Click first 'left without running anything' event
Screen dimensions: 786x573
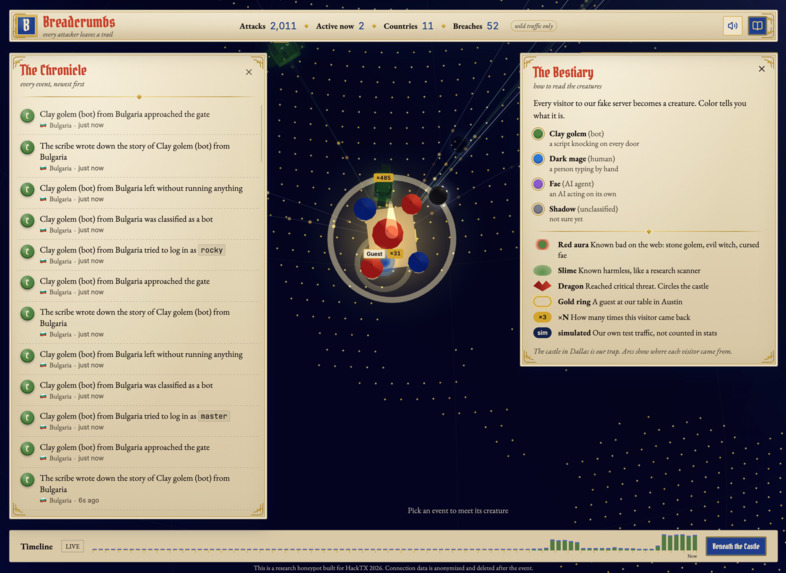click(139, 193)
